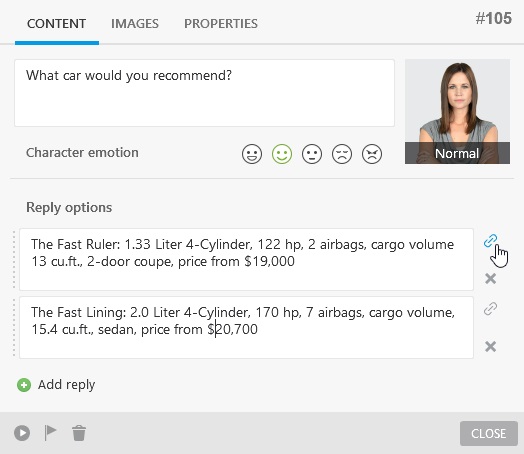Click the flag icon in bottom bar
The height and width of the screenshot is (454, 524).
(50, 433)
